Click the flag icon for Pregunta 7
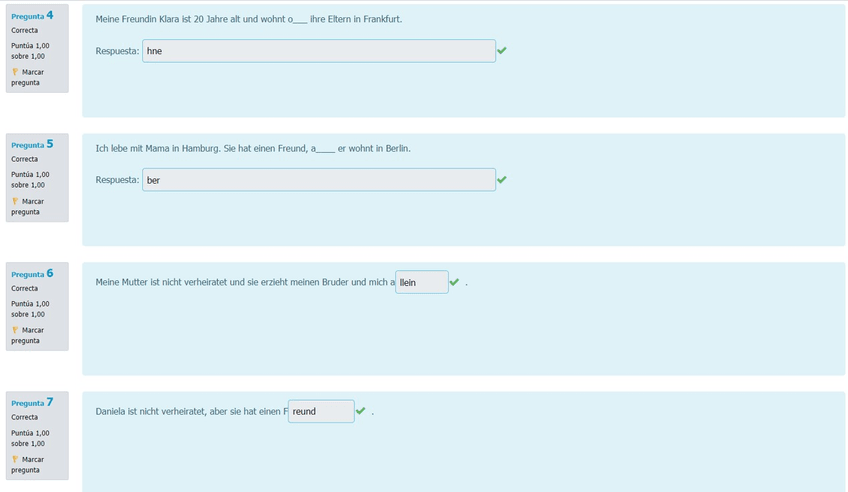Screen dimensions: 848x492 (15, 459)
